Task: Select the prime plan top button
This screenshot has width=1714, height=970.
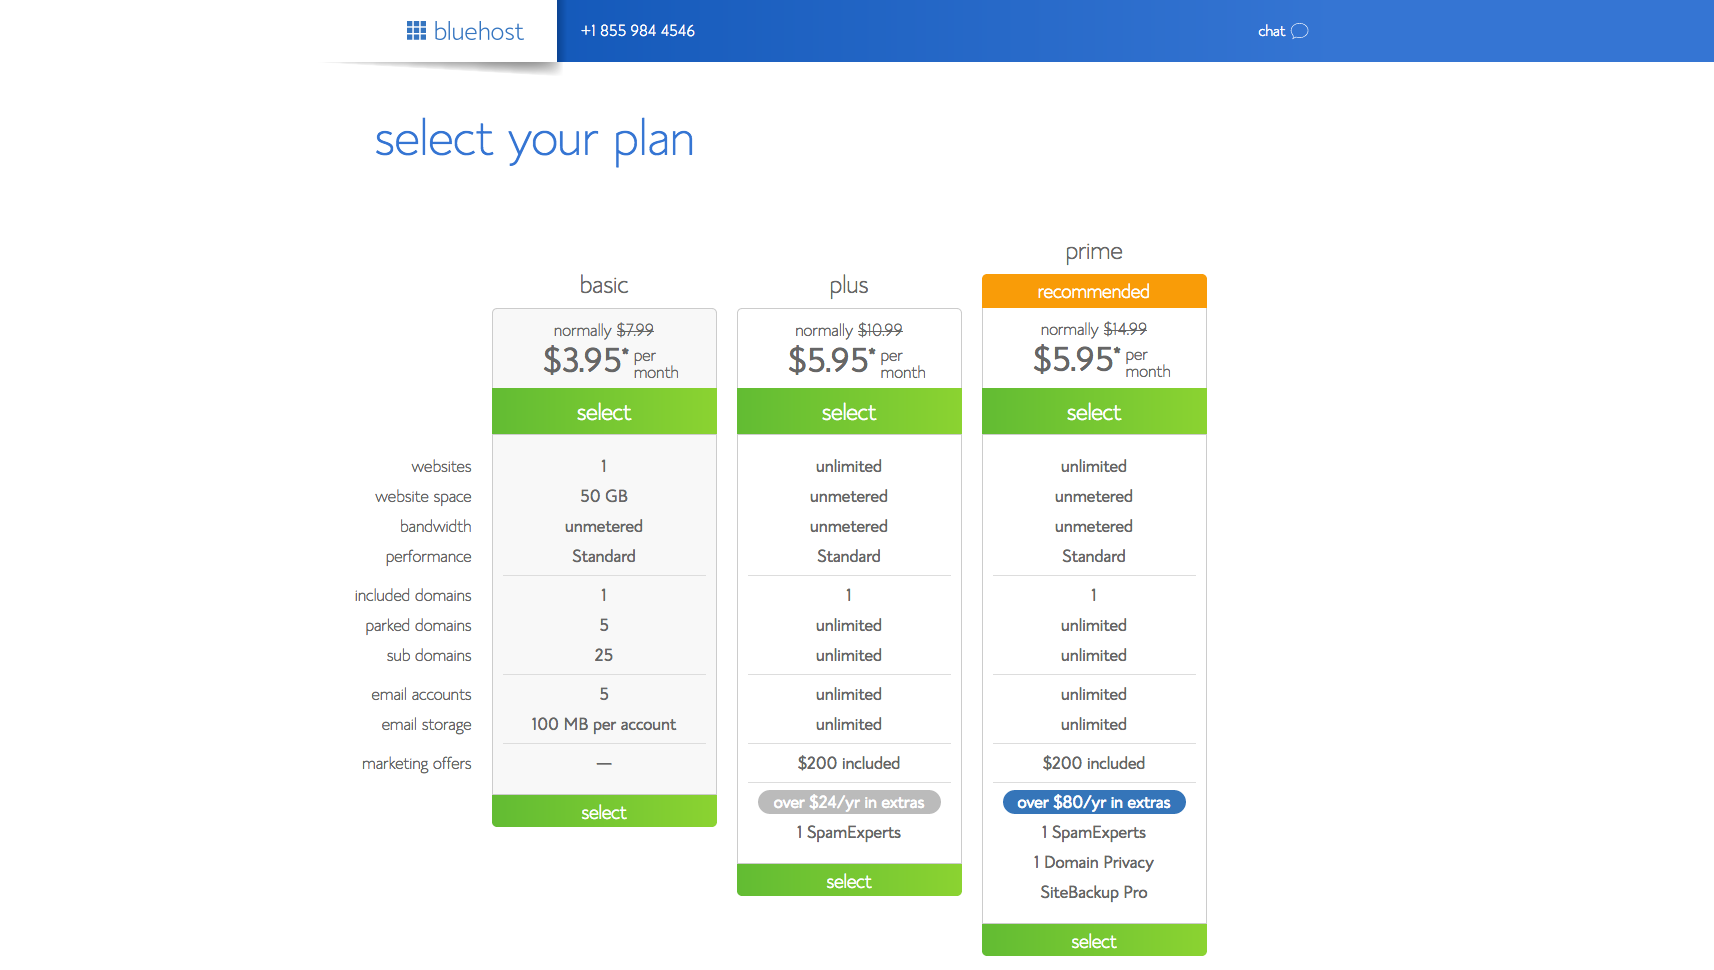Action: (1094, 412)
